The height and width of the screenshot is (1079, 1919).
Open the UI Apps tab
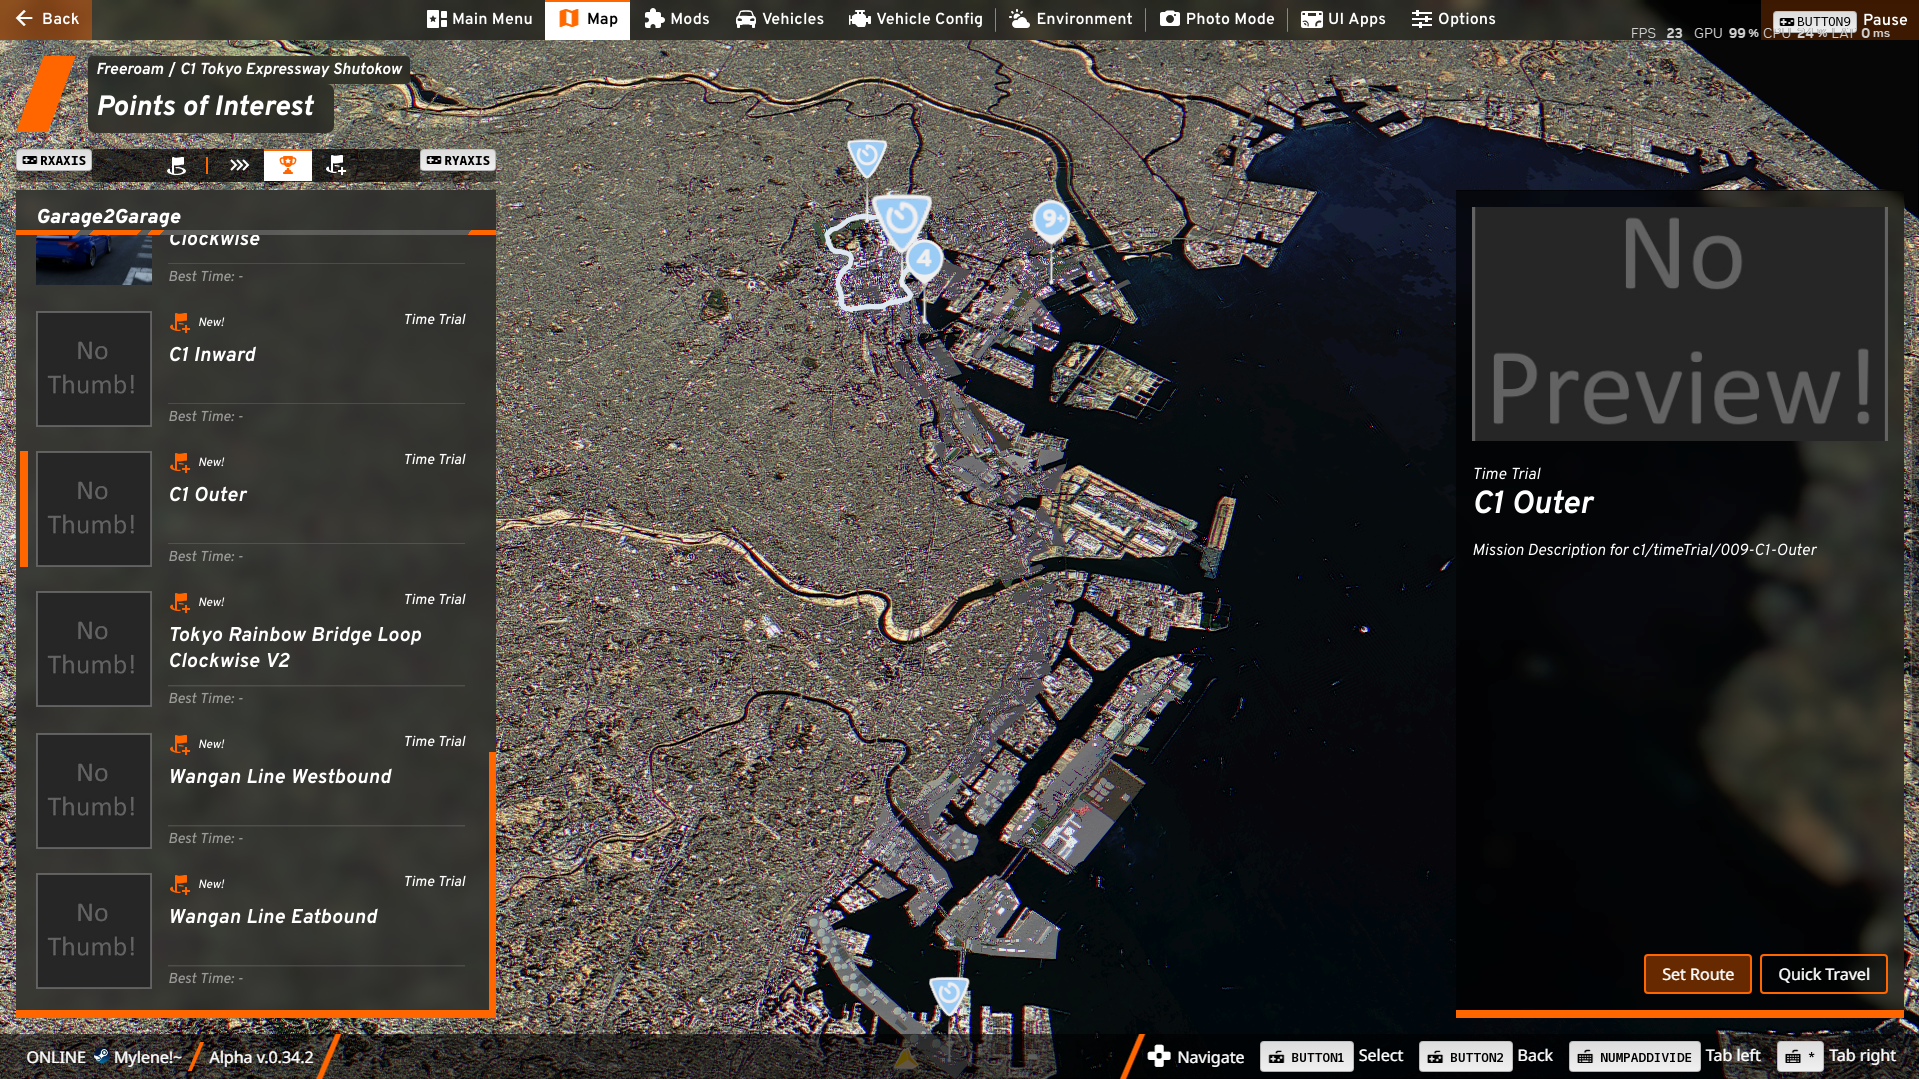(x=1343, y=19)
